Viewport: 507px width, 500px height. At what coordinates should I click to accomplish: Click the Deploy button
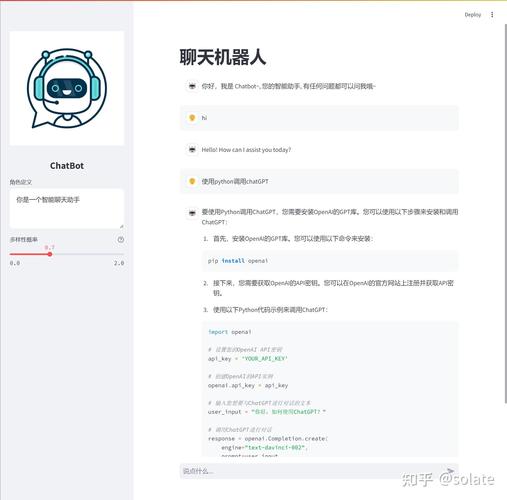pyautogui.click(x=473, y=15)
